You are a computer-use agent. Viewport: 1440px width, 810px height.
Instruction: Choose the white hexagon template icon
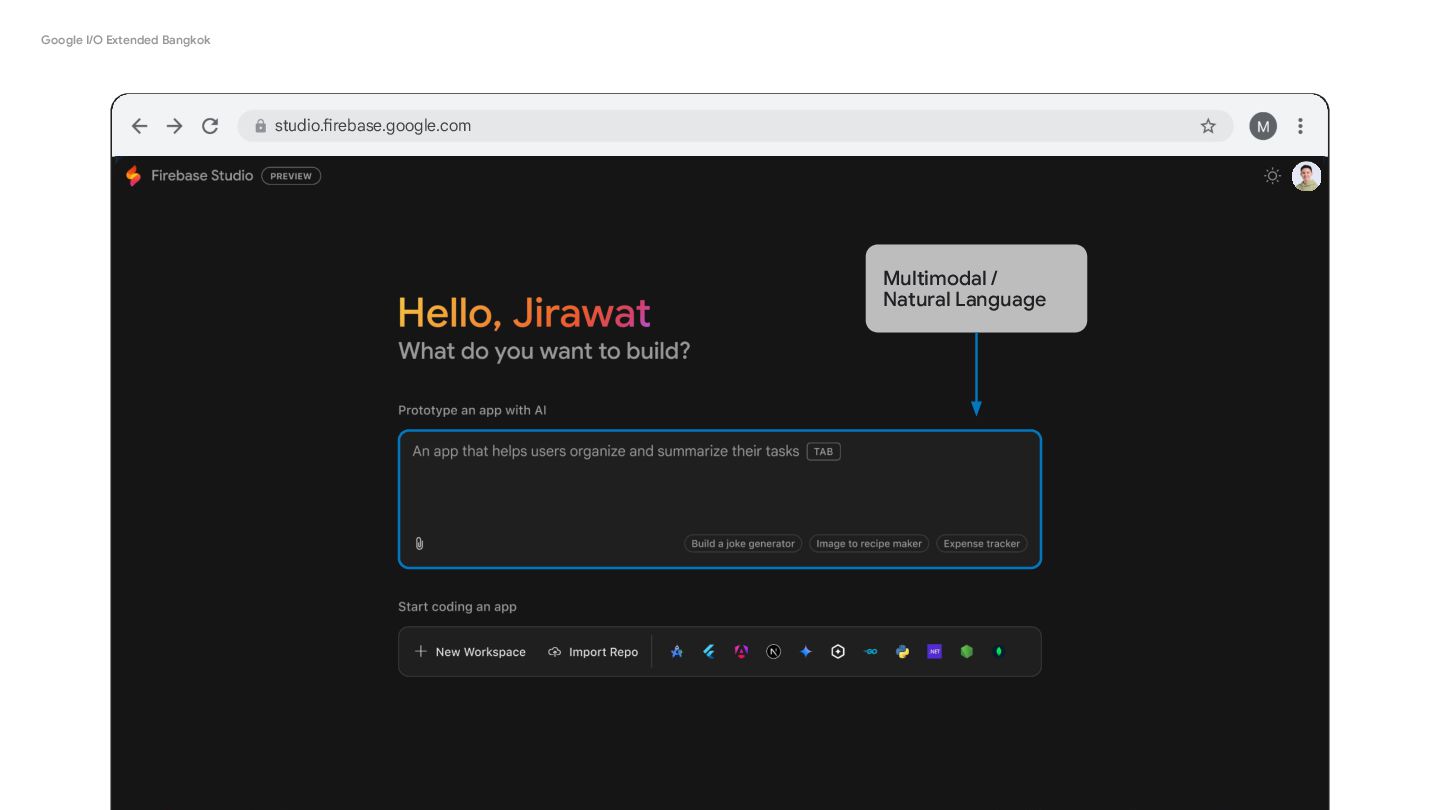click(838, 652)
